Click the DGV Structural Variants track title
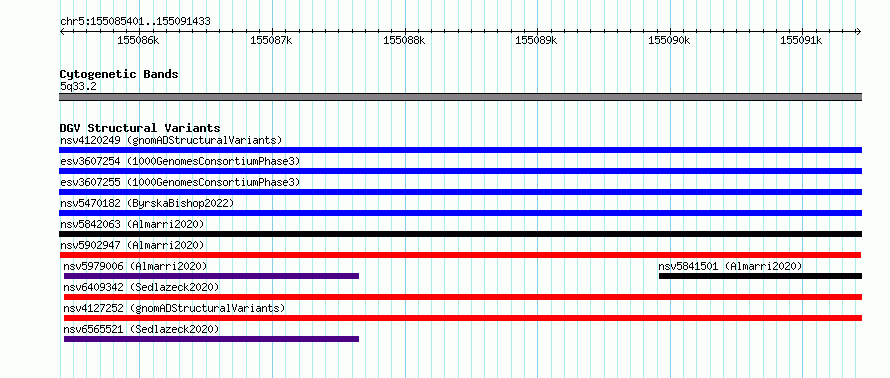Viewport: 890px width, 378px height. (140, 128)
